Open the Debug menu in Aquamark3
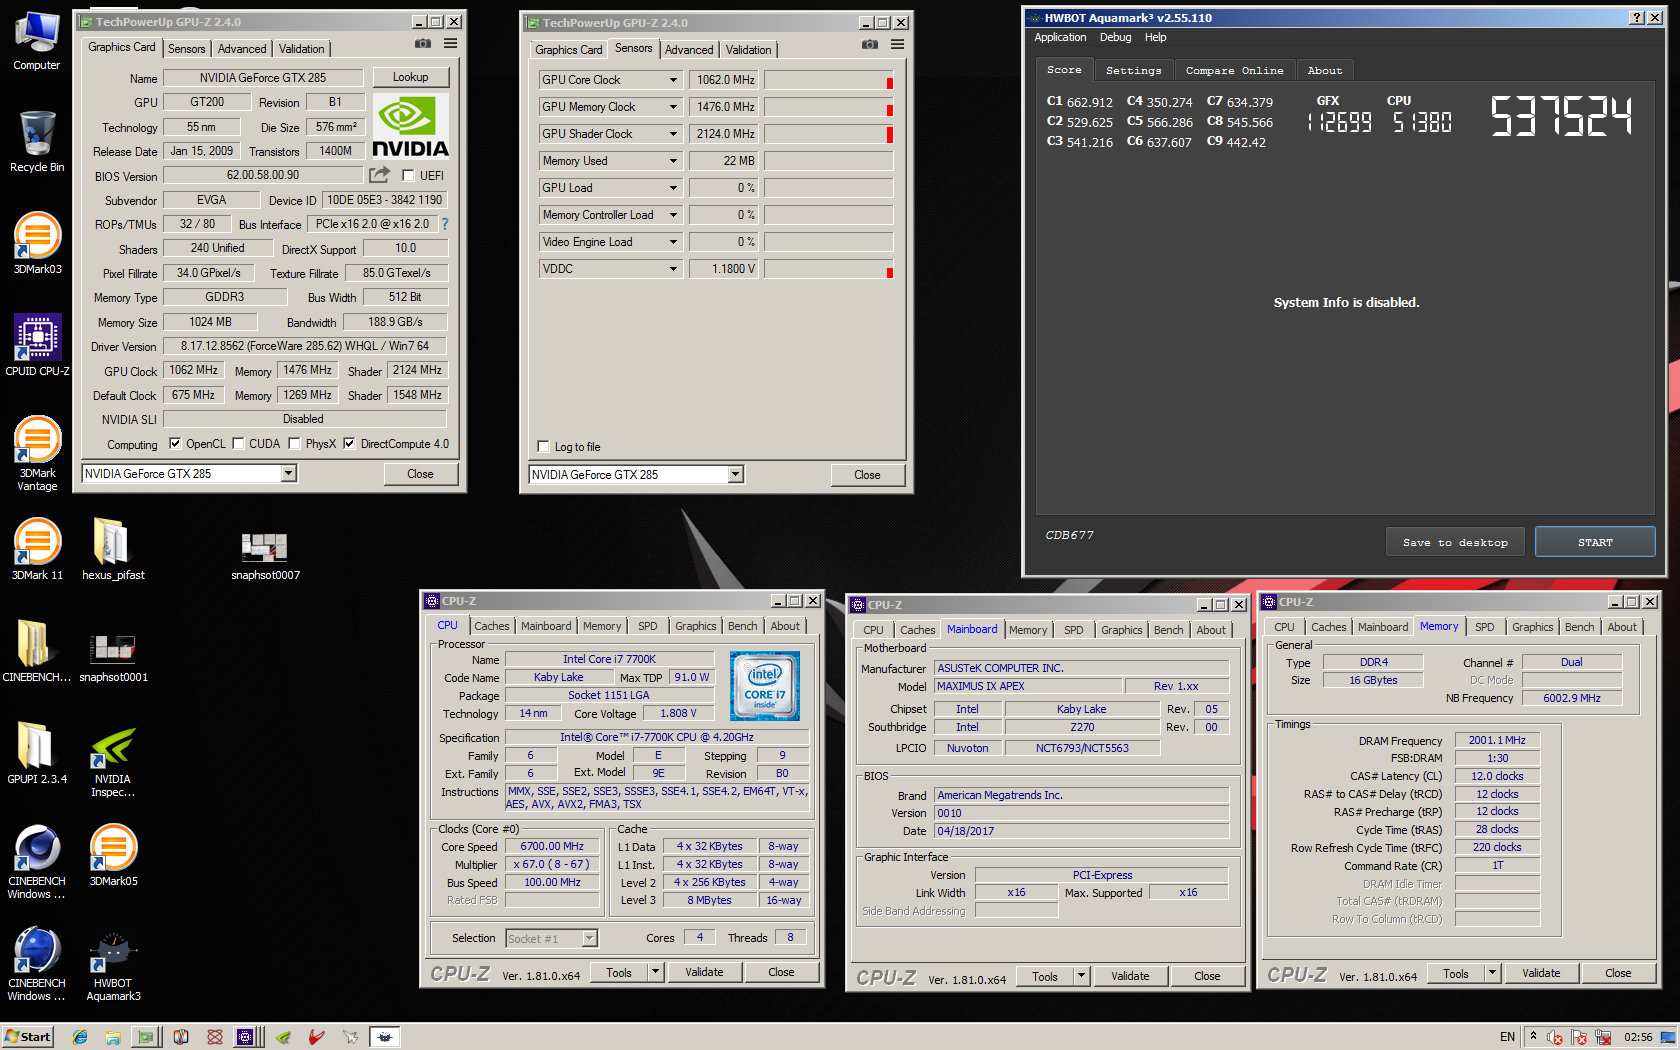Image resolution: width=1680 pixels, height=1050 pixels. pyautogui.click(x=1115, y=37)
